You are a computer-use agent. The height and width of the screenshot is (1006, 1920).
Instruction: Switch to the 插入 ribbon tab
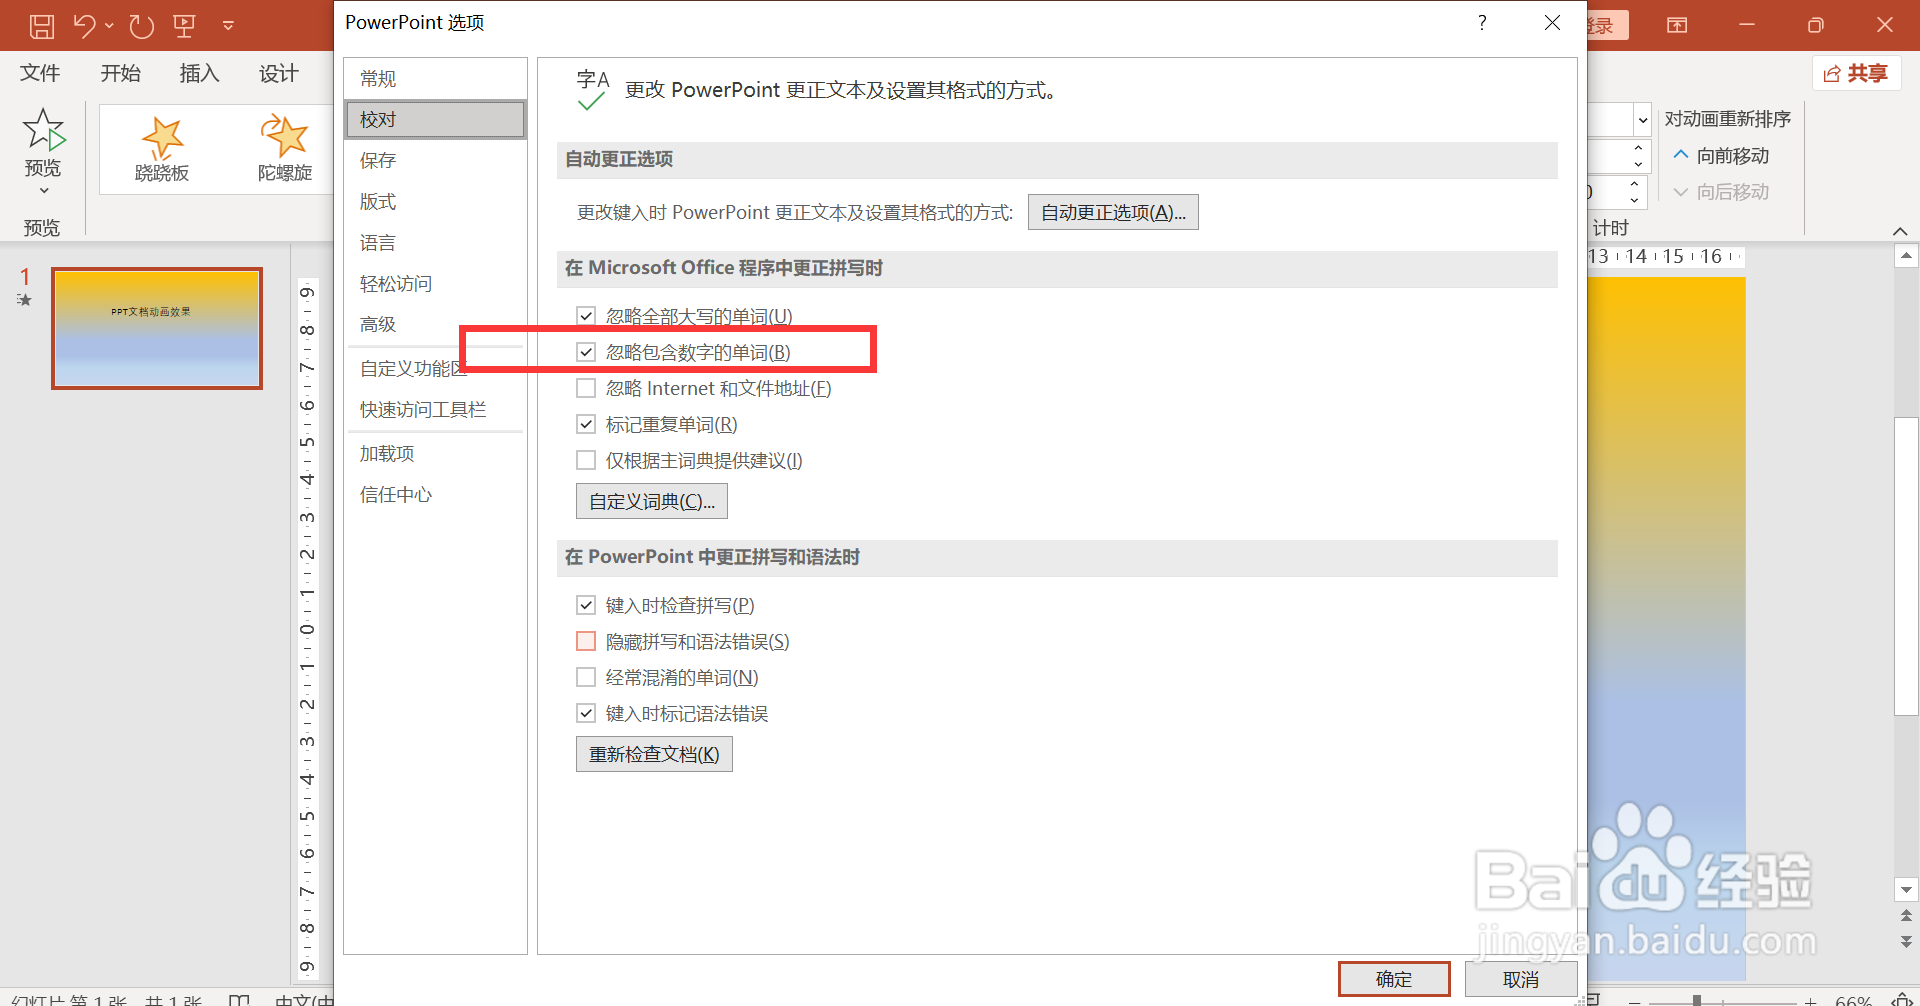click(199, 73)
